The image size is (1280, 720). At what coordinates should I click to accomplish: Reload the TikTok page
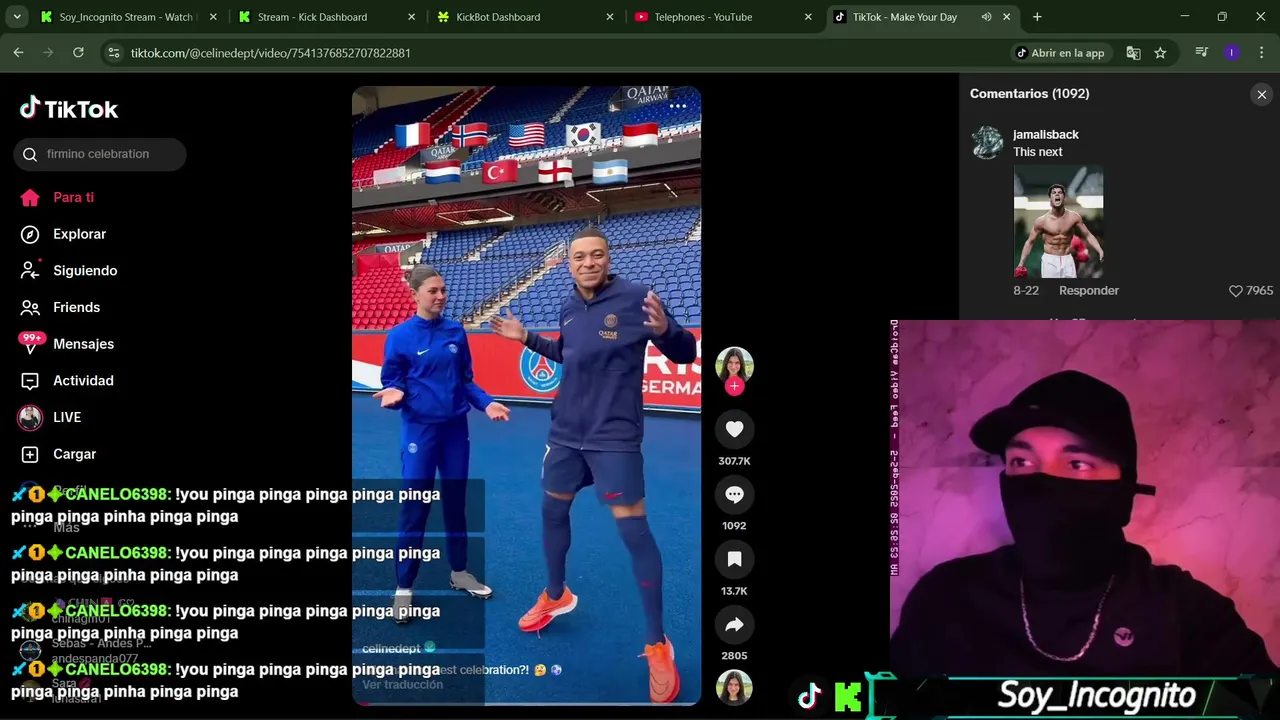[78, 53]
